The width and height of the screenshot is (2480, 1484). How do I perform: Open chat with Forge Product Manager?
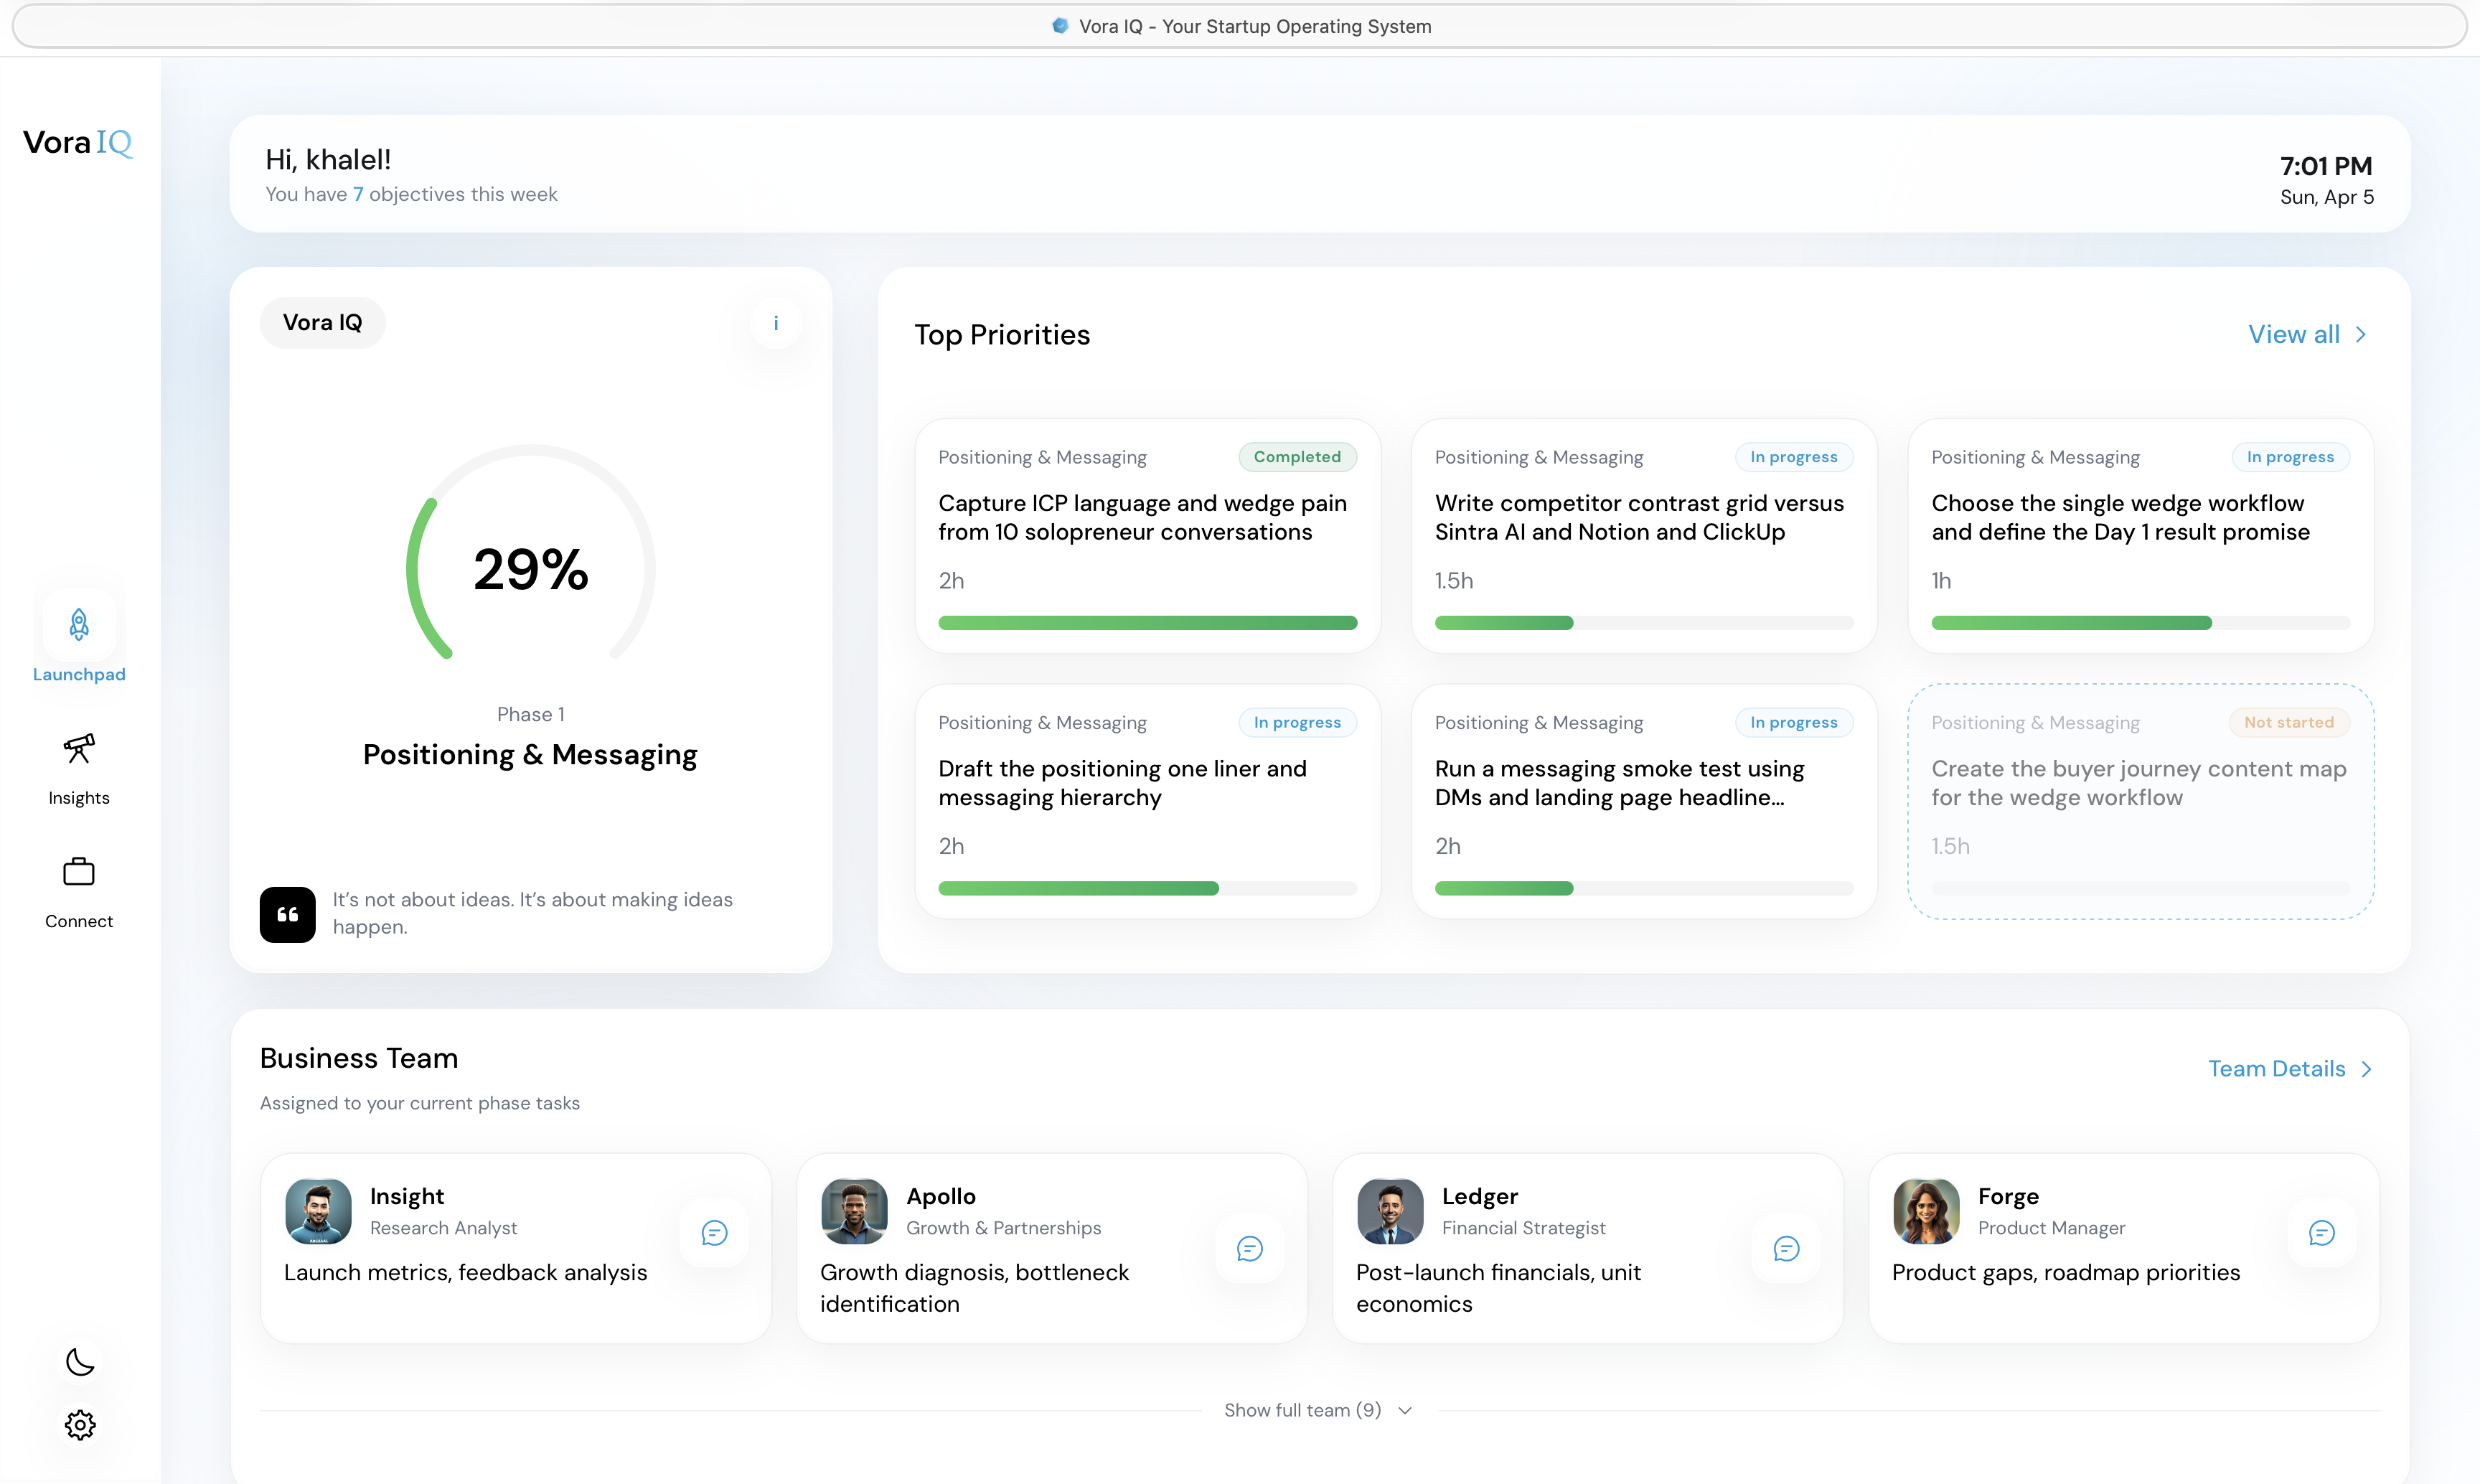pos(2322,1233)
